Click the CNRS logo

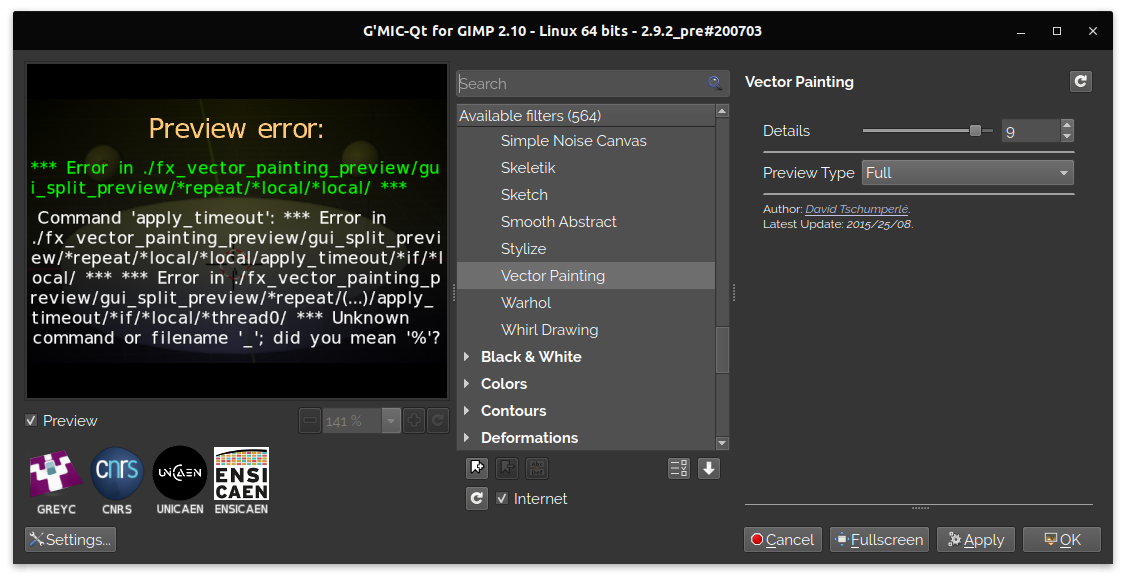coord(117,481)
